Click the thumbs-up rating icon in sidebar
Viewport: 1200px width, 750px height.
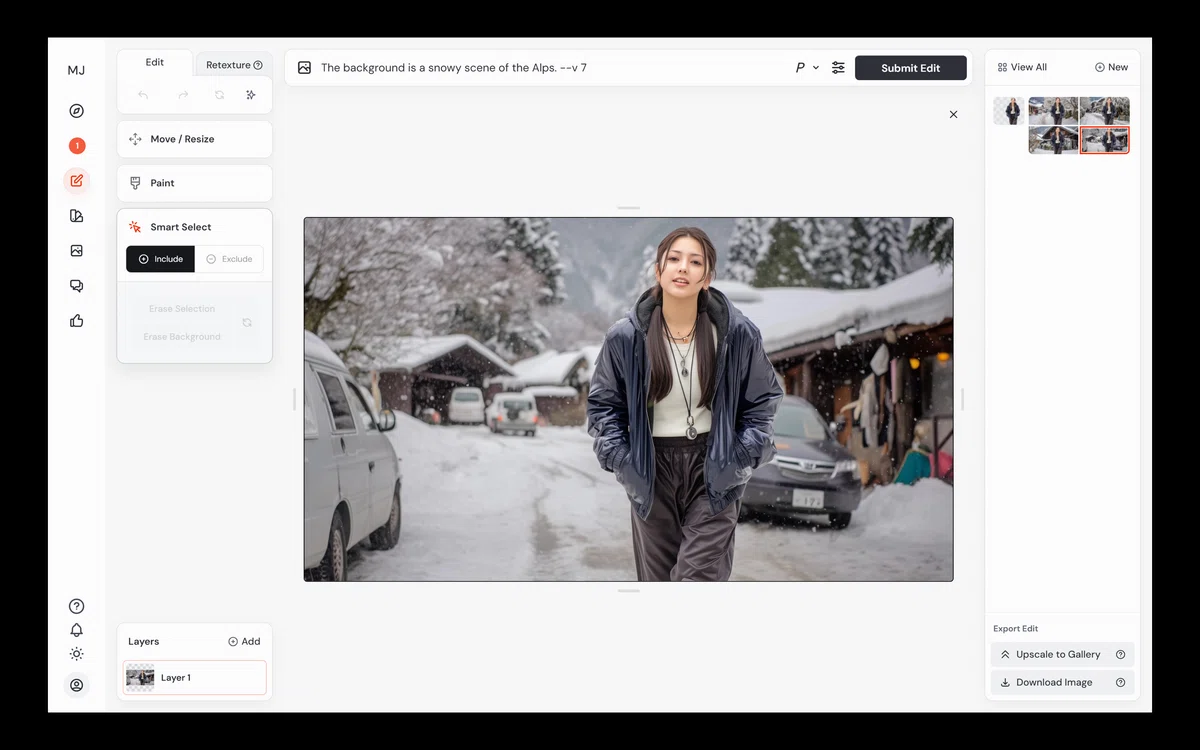click(77, 321)
